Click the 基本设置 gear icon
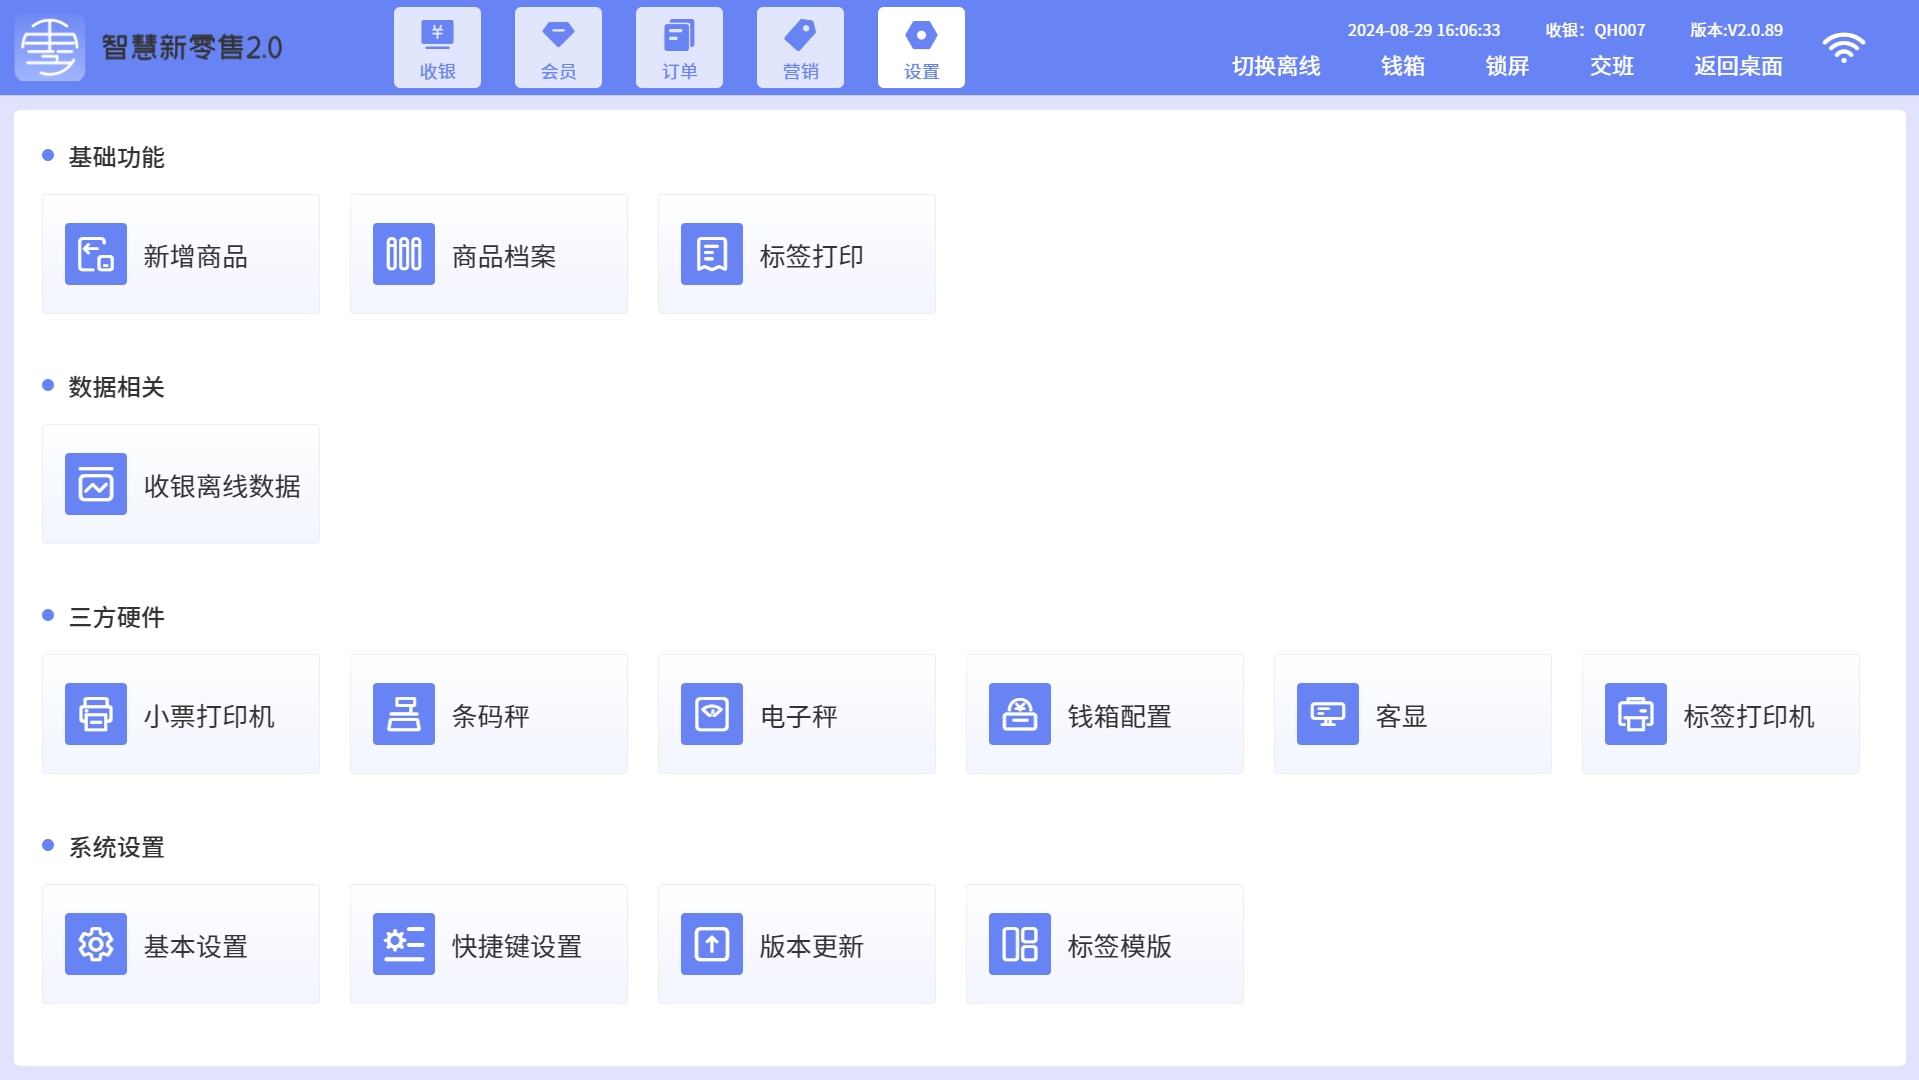The width and height of the screenshot is (1919, 1080). click(x=96, y=944)
